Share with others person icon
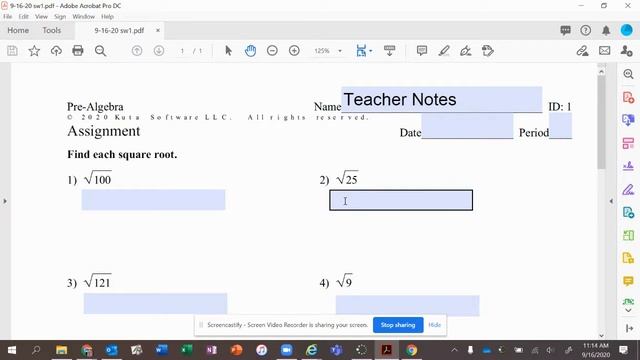 click(x=627, y=51)
